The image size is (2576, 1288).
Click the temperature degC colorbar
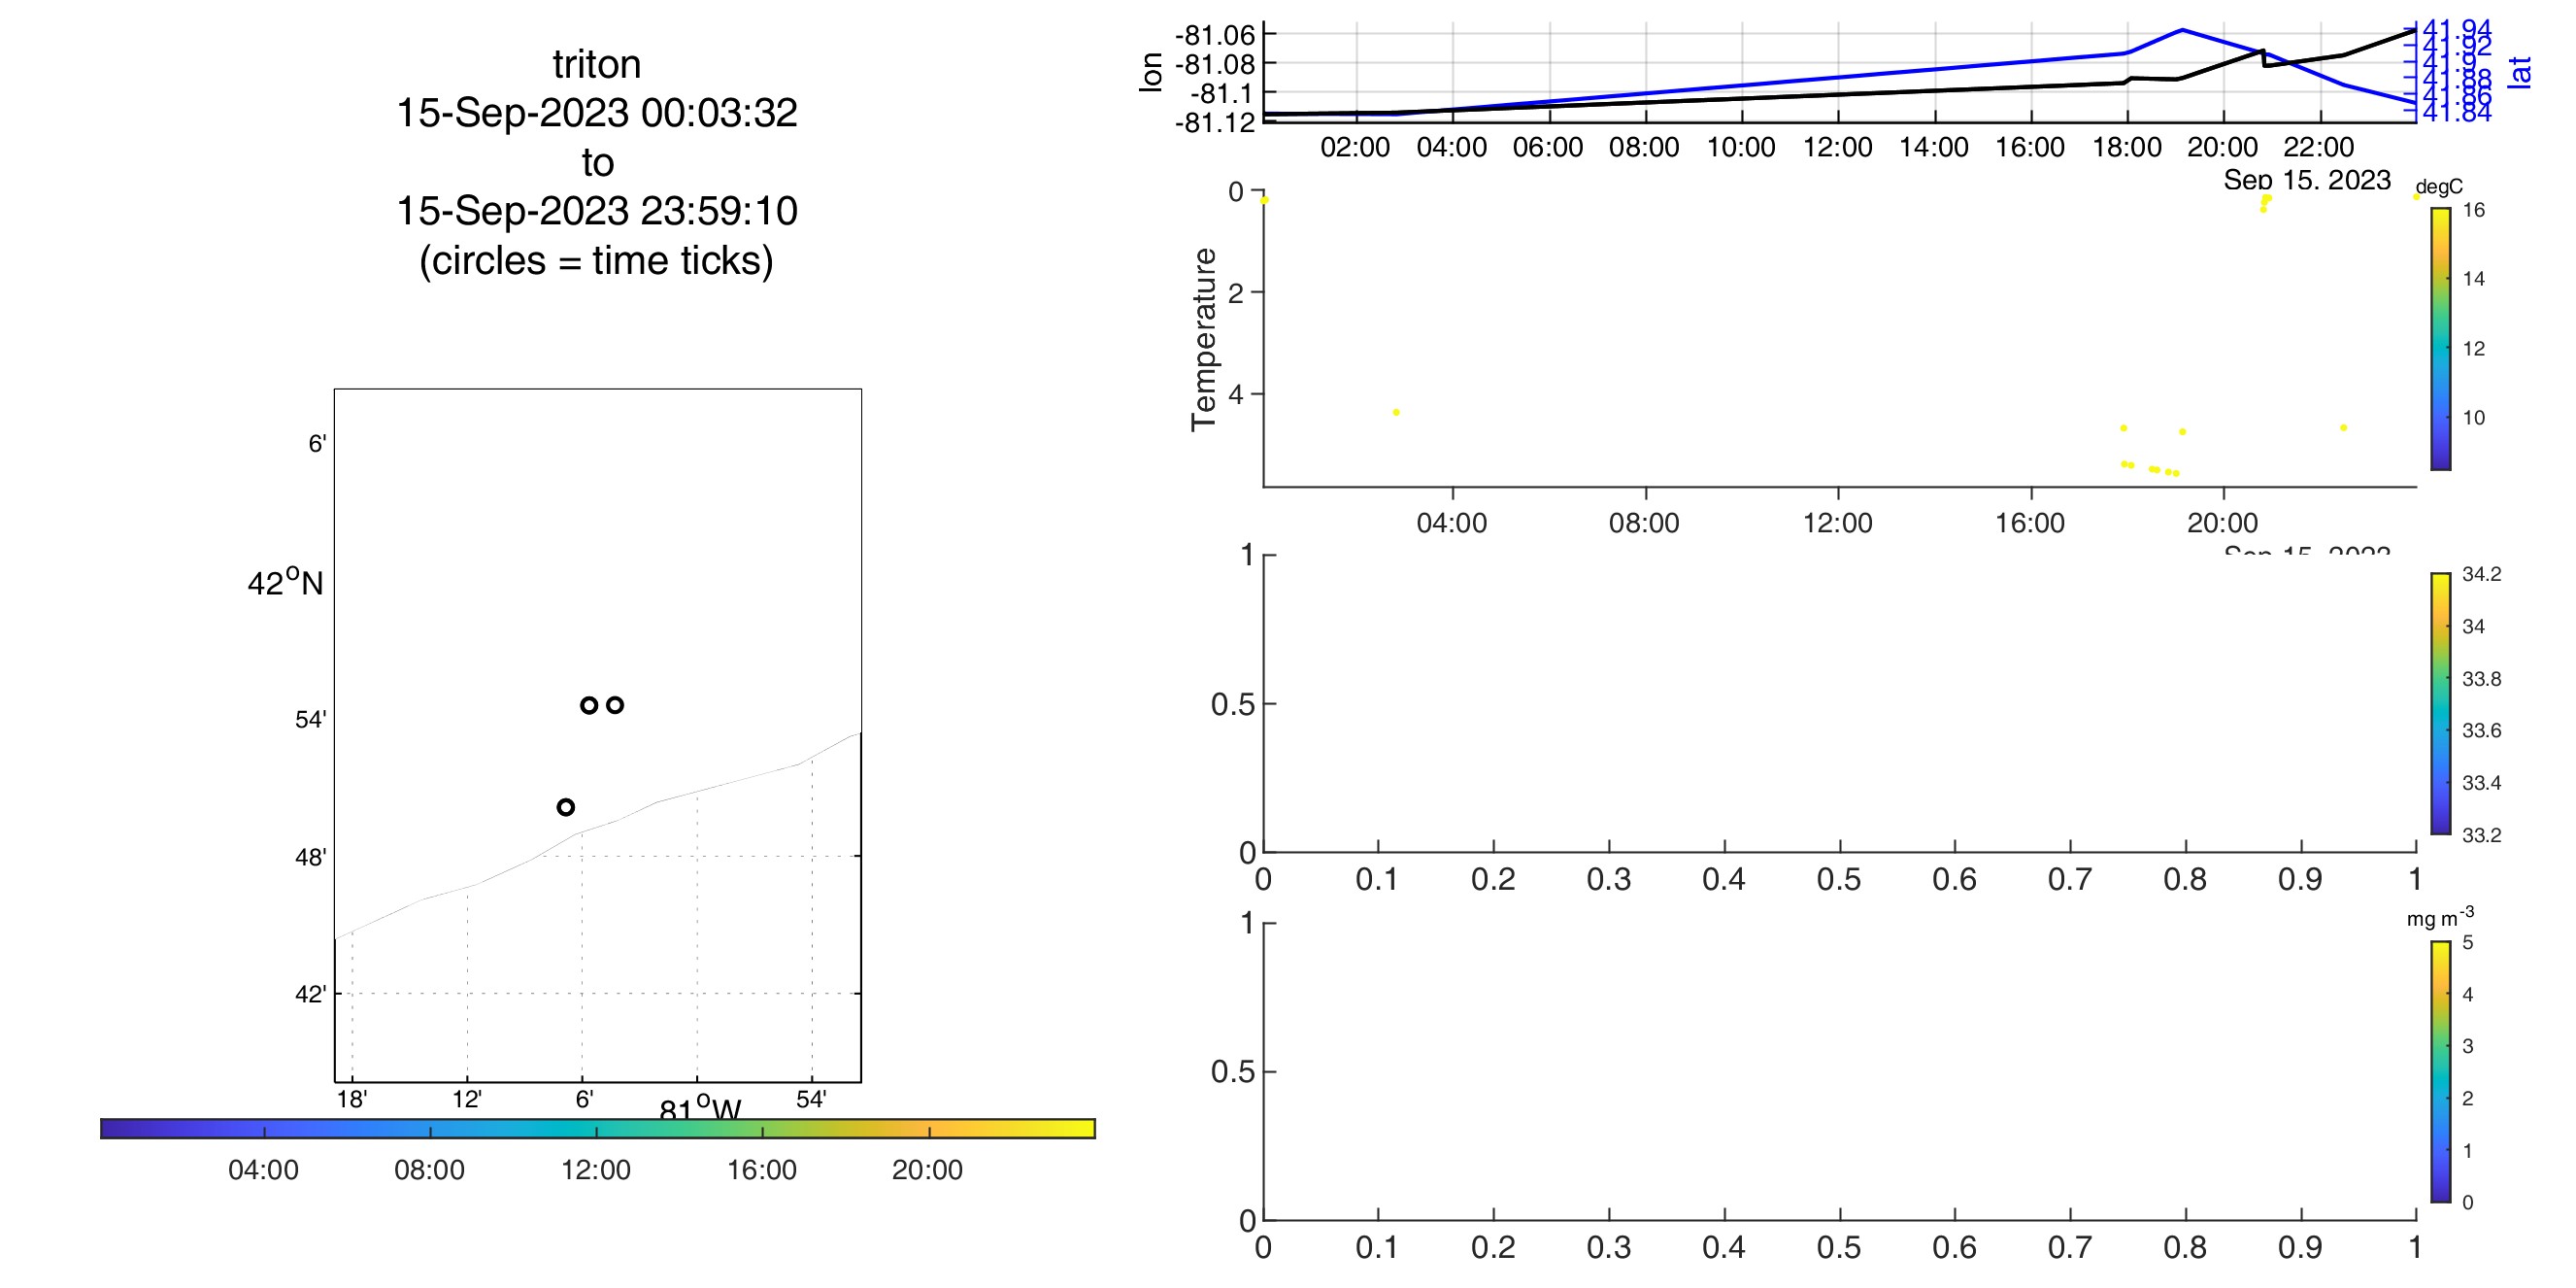point(2441,339)
